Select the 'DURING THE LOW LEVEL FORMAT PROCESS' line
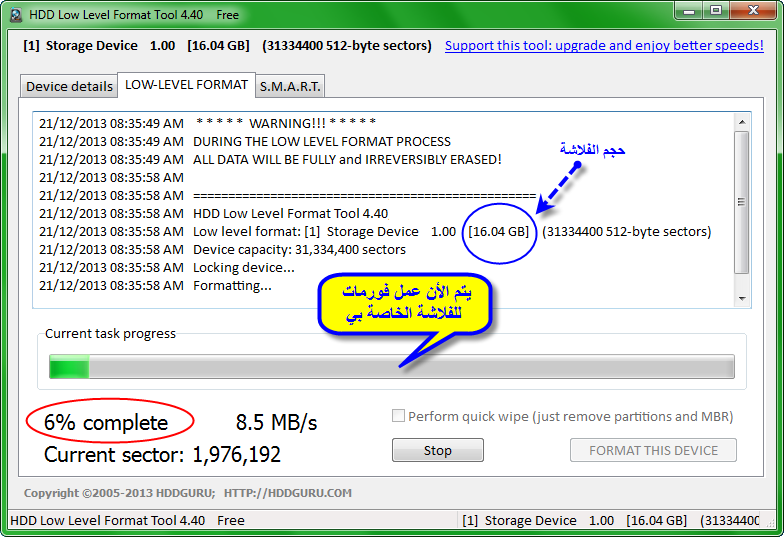 click(245, 141)
